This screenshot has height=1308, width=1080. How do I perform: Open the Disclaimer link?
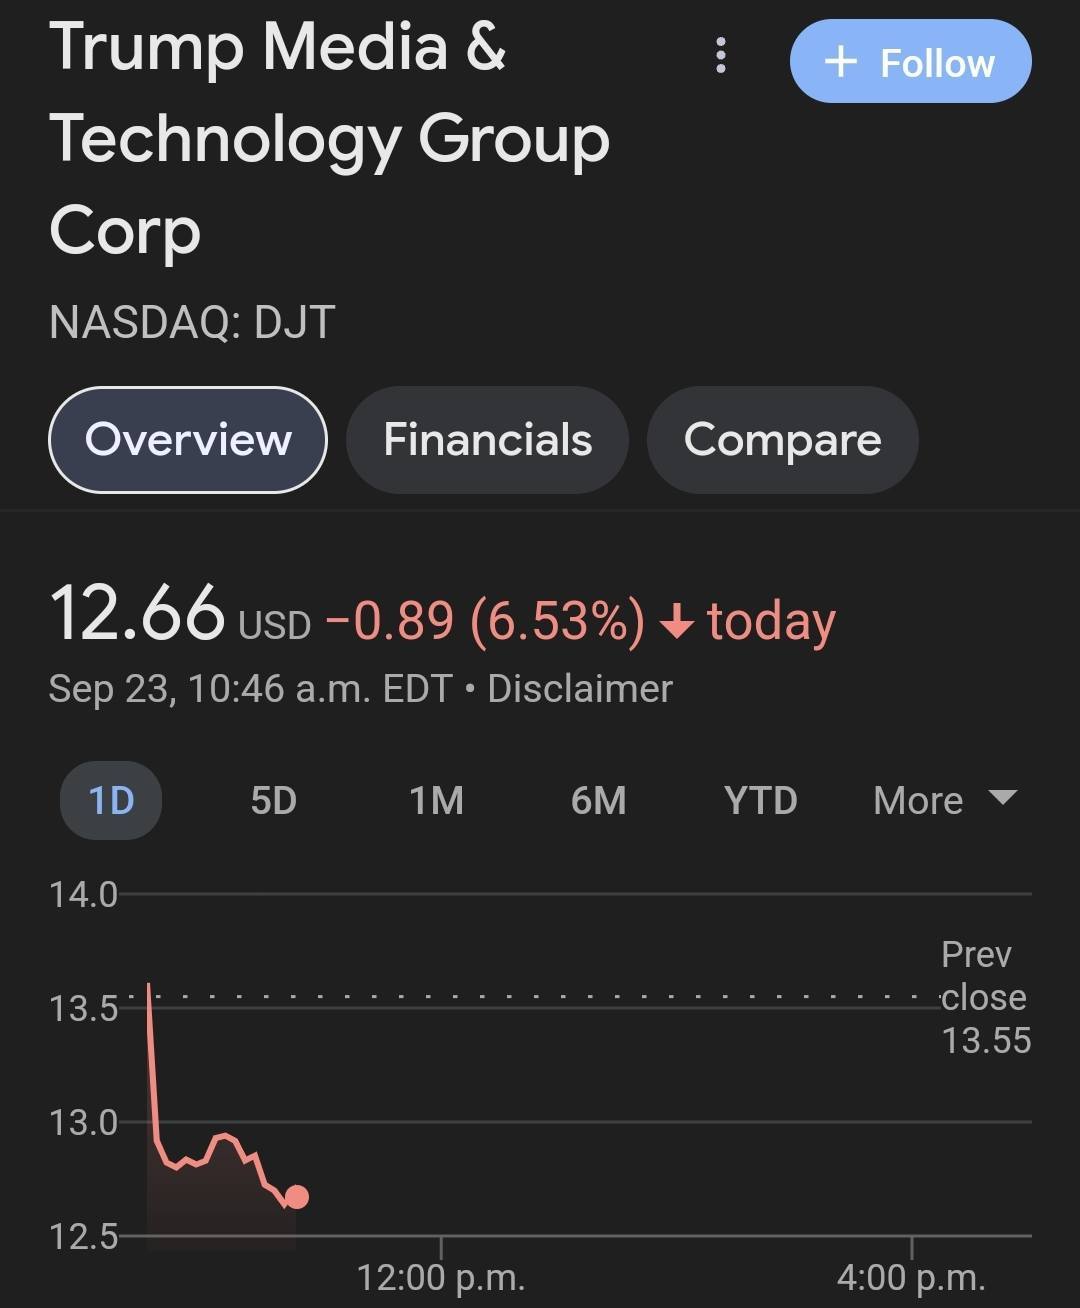click(x=580, y=689)
